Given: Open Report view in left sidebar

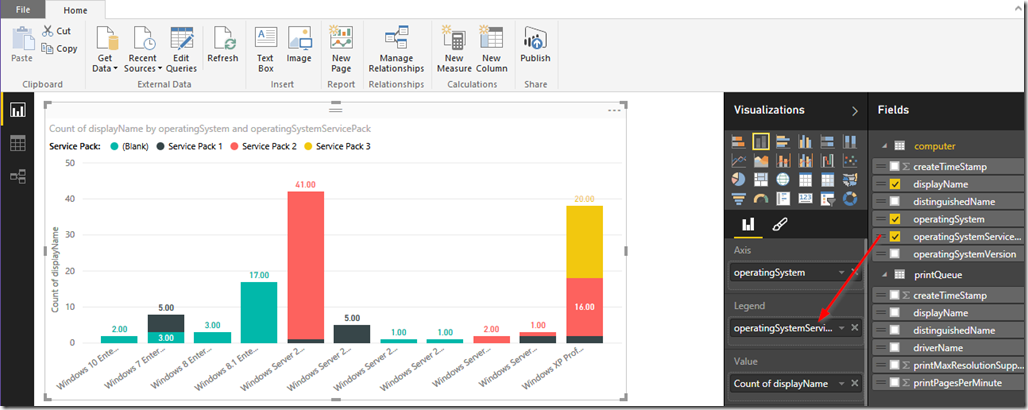Looking at the screenshot, I should point(17,112).
